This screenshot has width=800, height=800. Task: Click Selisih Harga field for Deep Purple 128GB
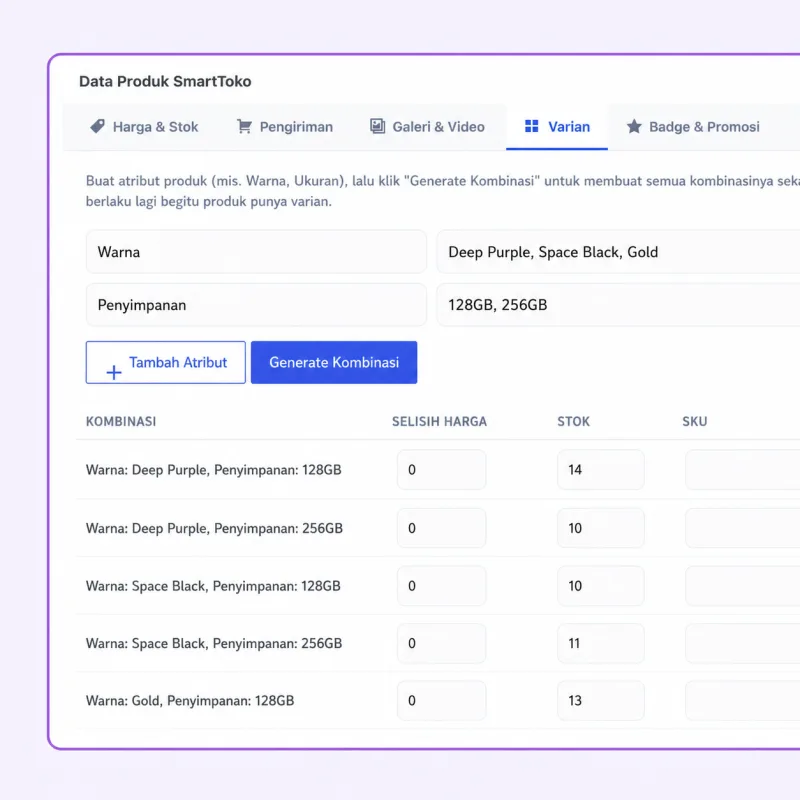pyautogui.click(x=441, y=469)
